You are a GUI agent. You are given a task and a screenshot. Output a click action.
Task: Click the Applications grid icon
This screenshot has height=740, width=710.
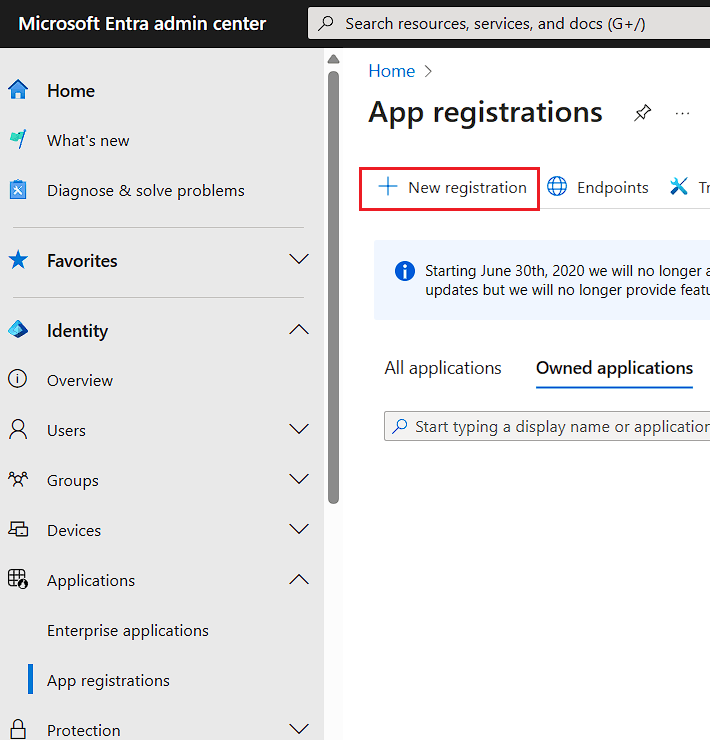[x=18, y=579]
